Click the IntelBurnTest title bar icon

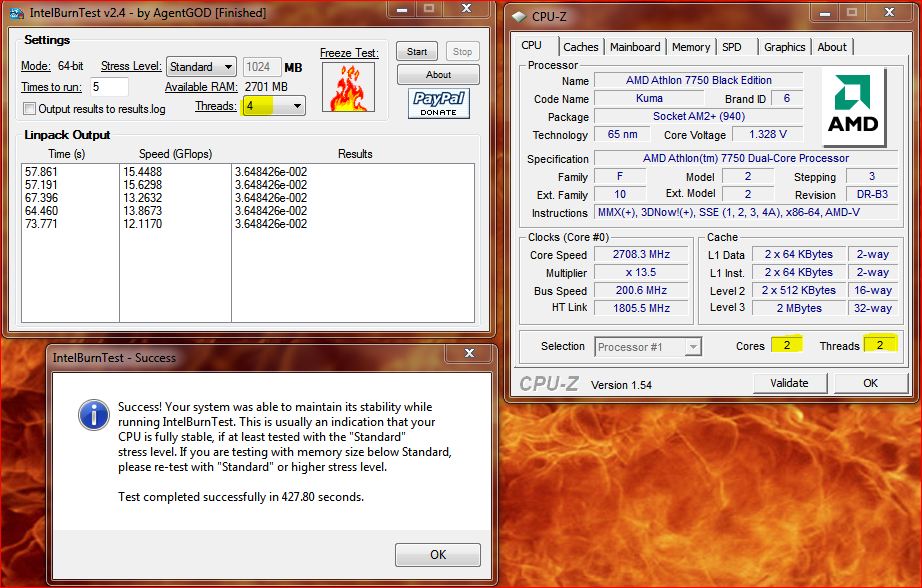point(16,13)
